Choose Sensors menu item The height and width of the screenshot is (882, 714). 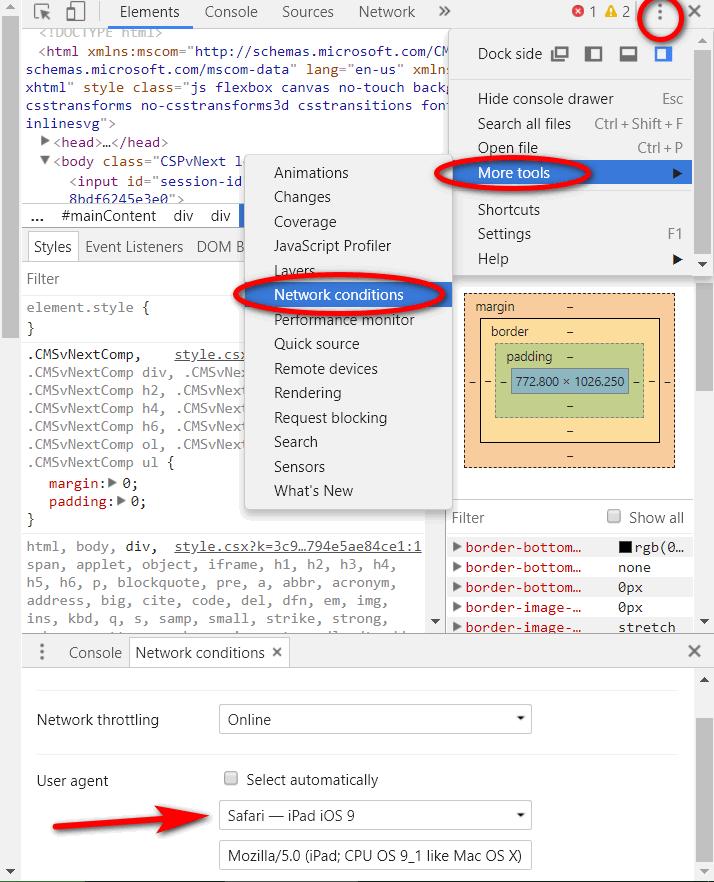click(x=349, y=466)
